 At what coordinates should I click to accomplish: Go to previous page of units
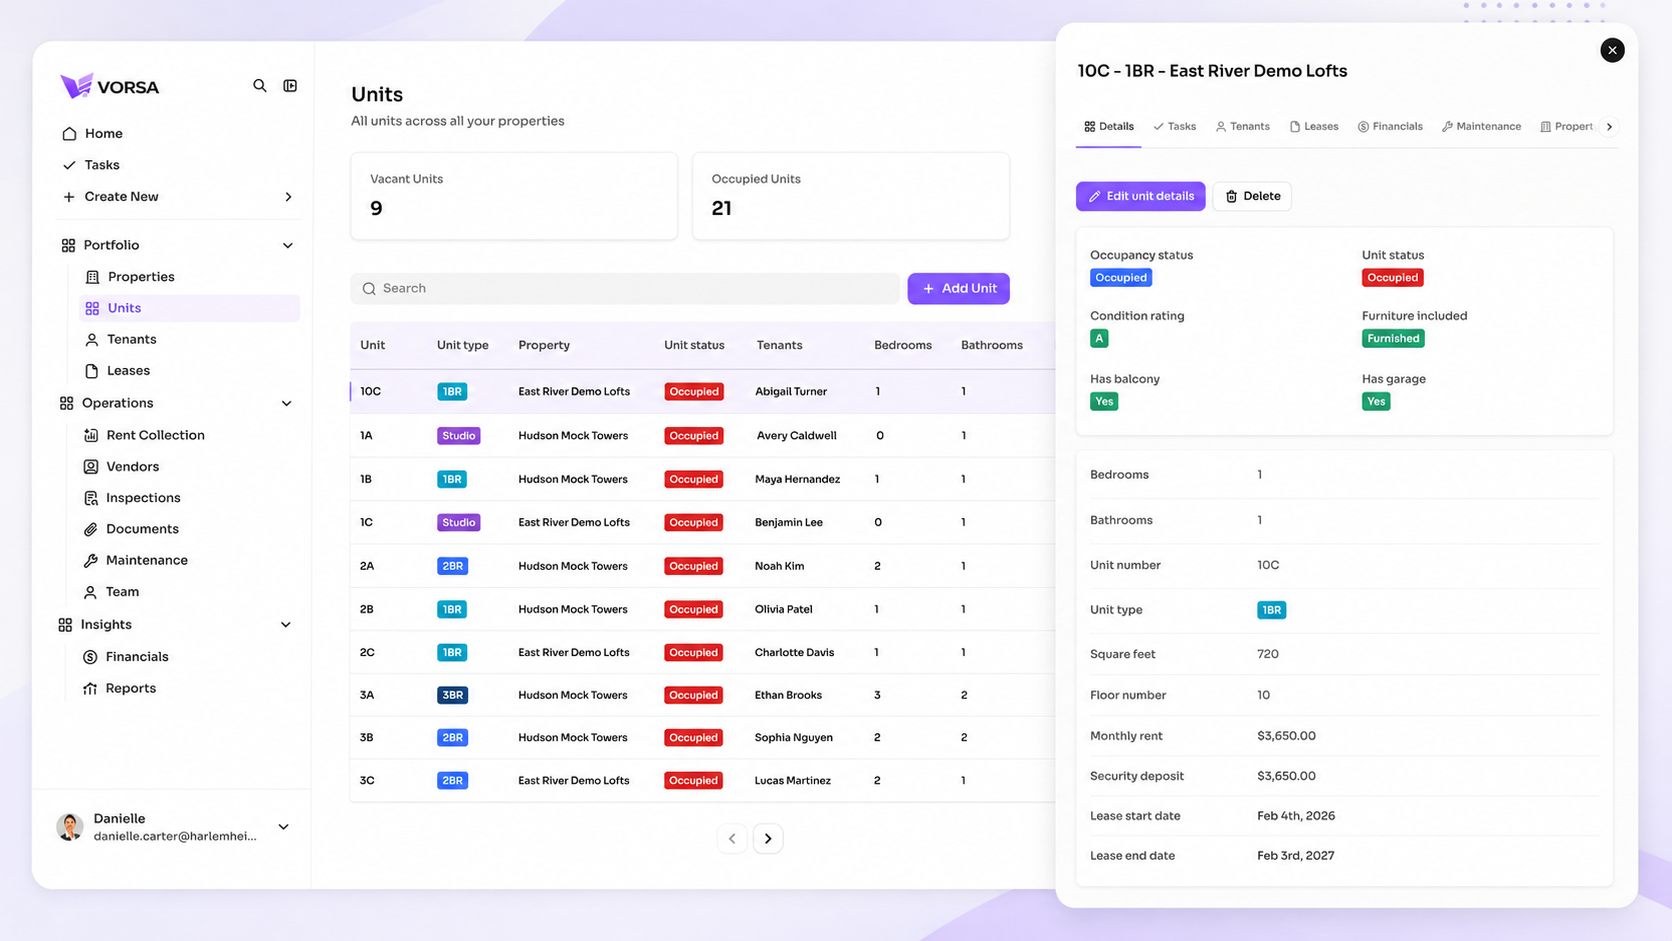[732, 839]
